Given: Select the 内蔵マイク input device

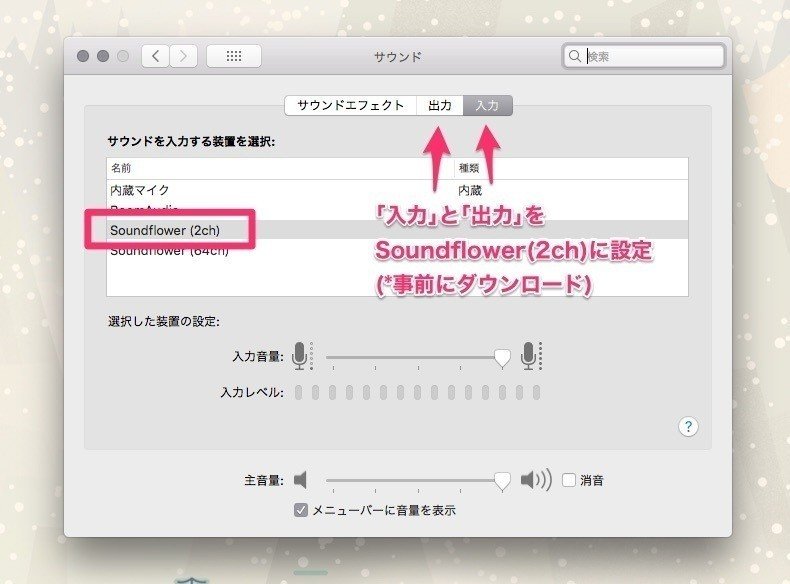Looking at the screenshot, I should point(397,190).
